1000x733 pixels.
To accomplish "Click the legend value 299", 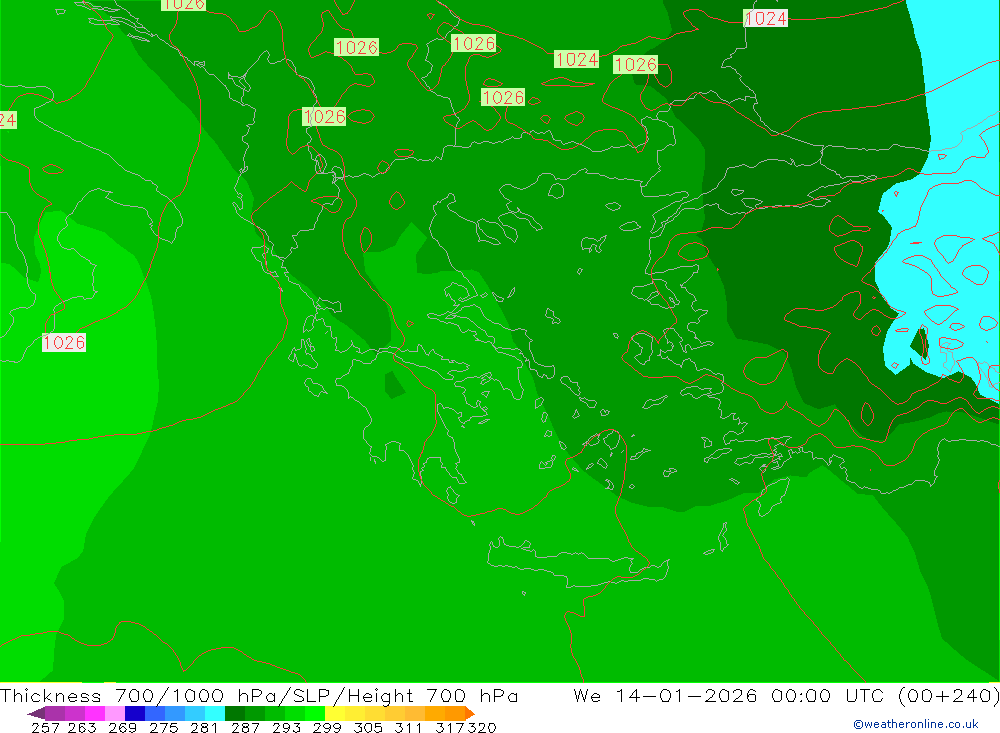I will click(327, 727).
